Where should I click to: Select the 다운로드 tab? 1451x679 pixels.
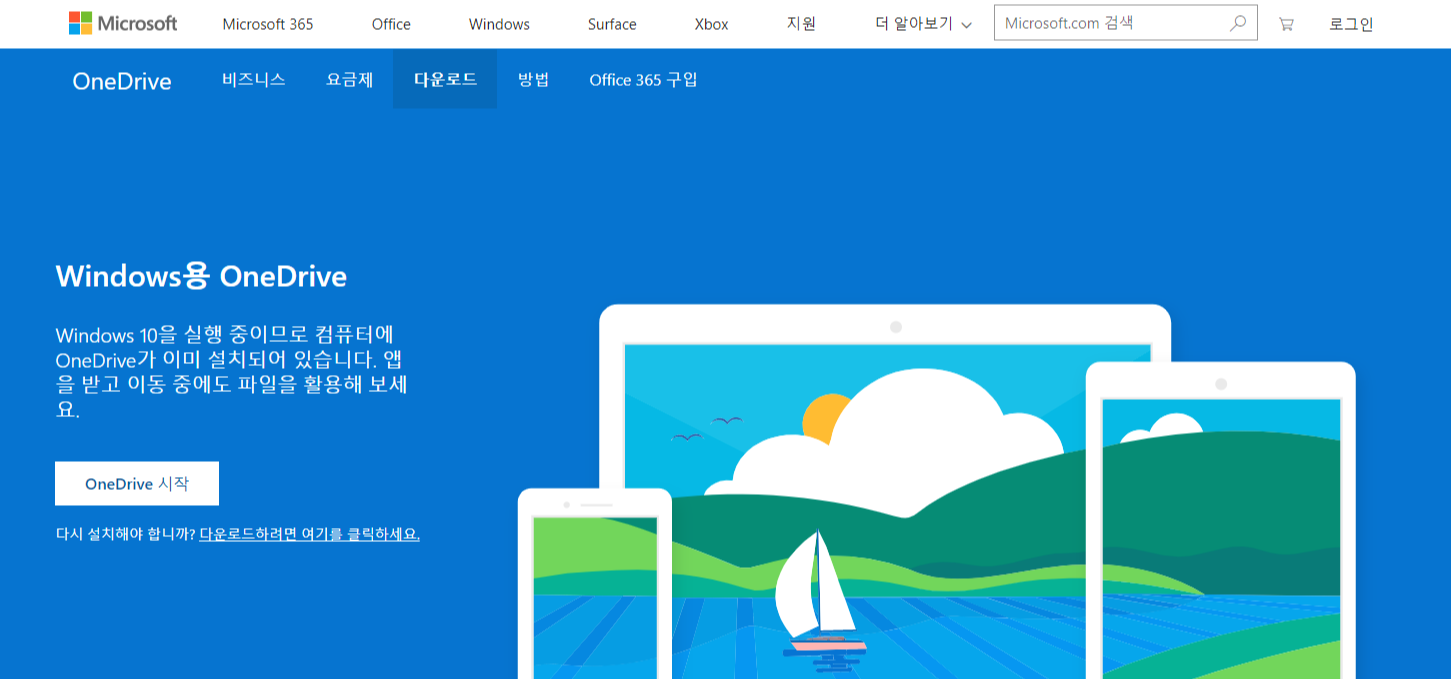point(445,79)
